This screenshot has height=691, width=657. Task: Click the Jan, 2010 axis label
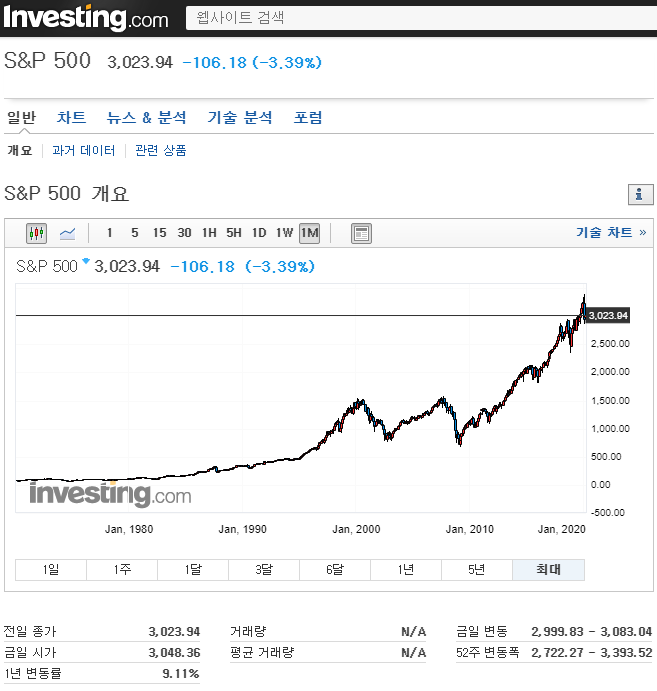tap(470, 529)
